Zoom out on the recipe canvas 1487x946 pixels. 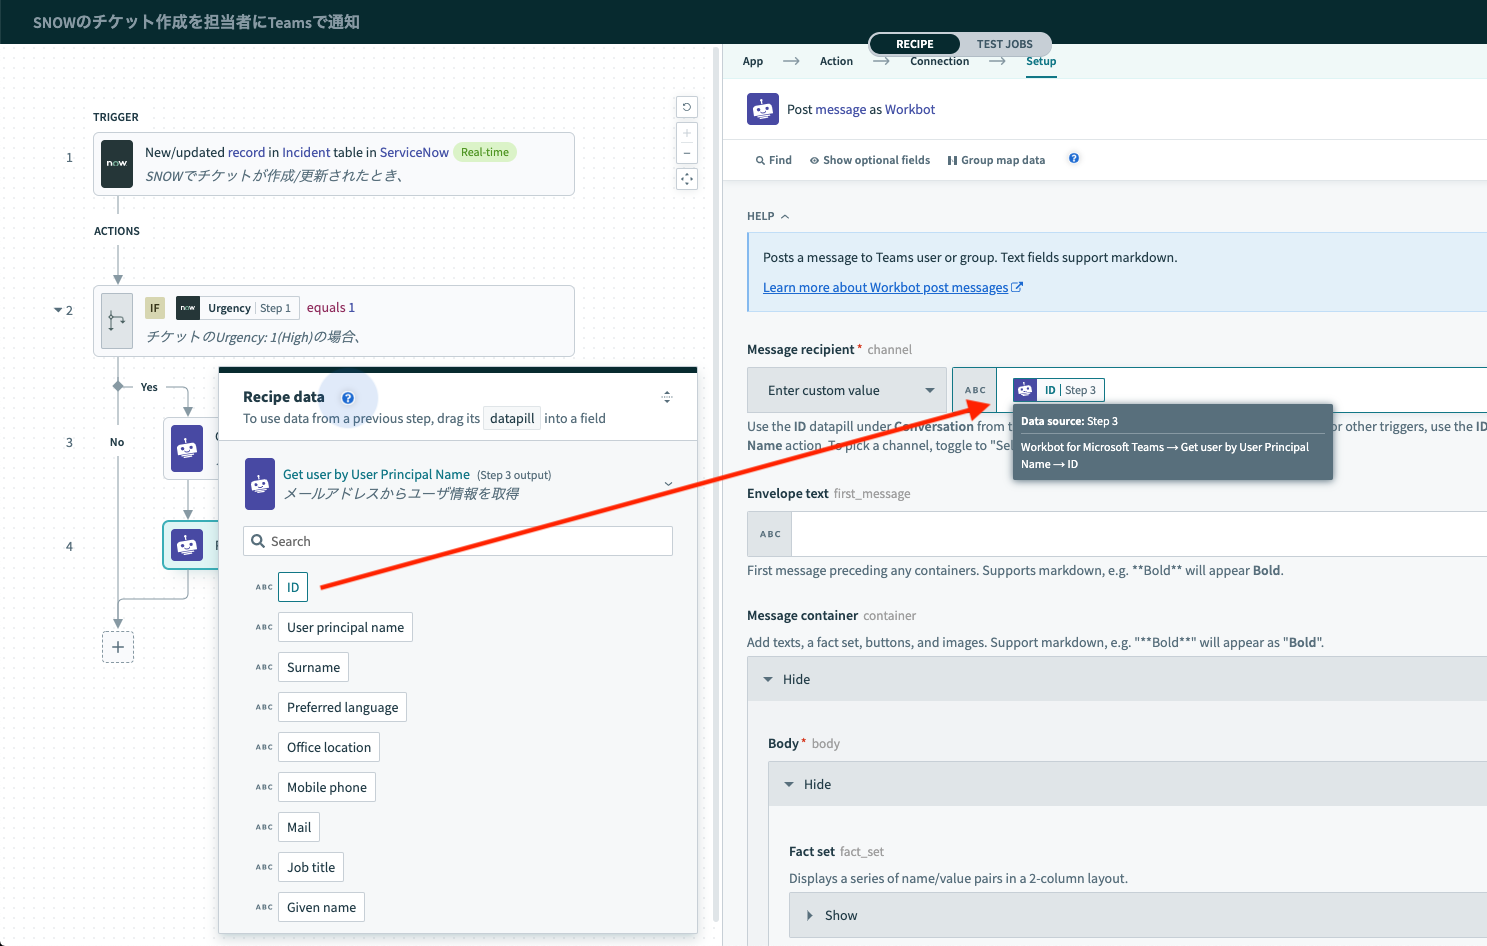[687, 153]
